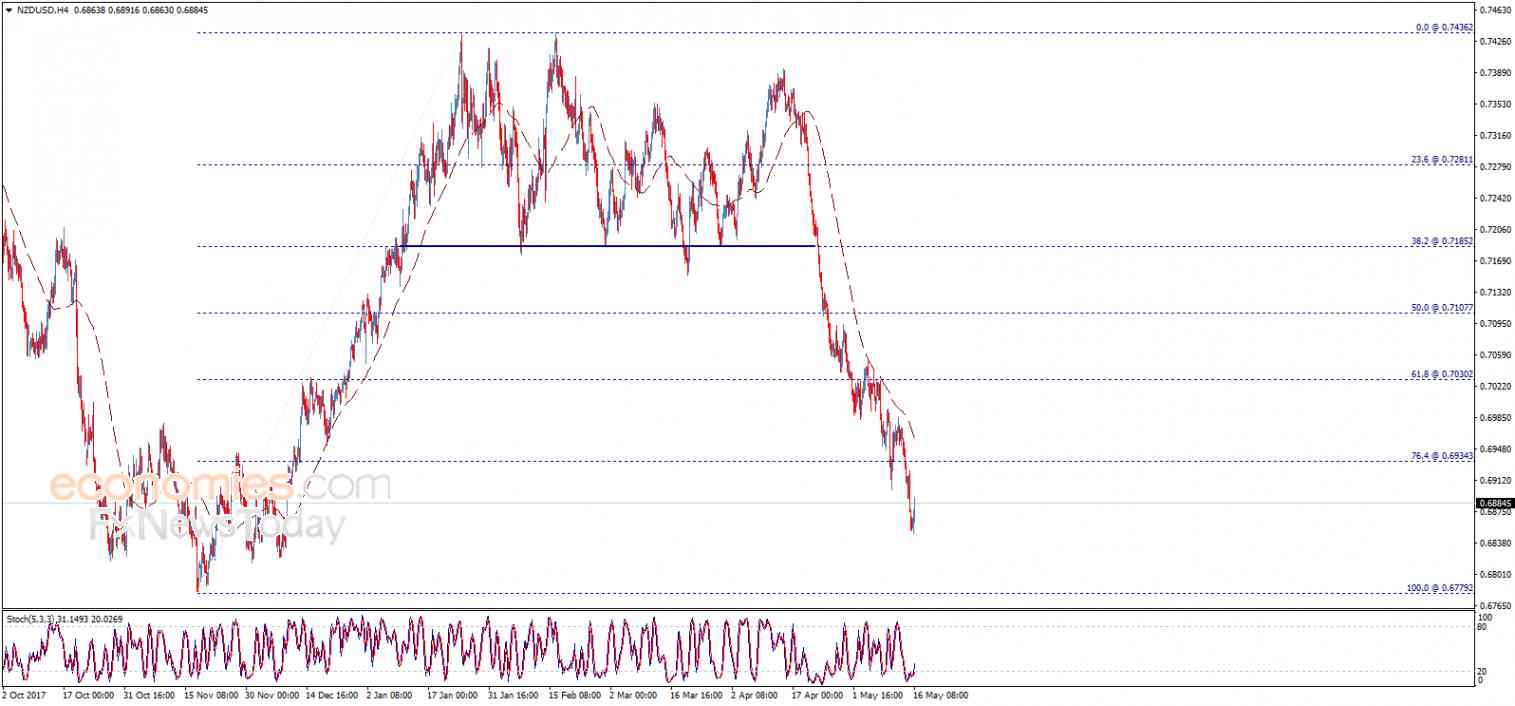Click the 0.73160 price axis label
The width and height of the screenshot is (1515, 706).
1494,135
